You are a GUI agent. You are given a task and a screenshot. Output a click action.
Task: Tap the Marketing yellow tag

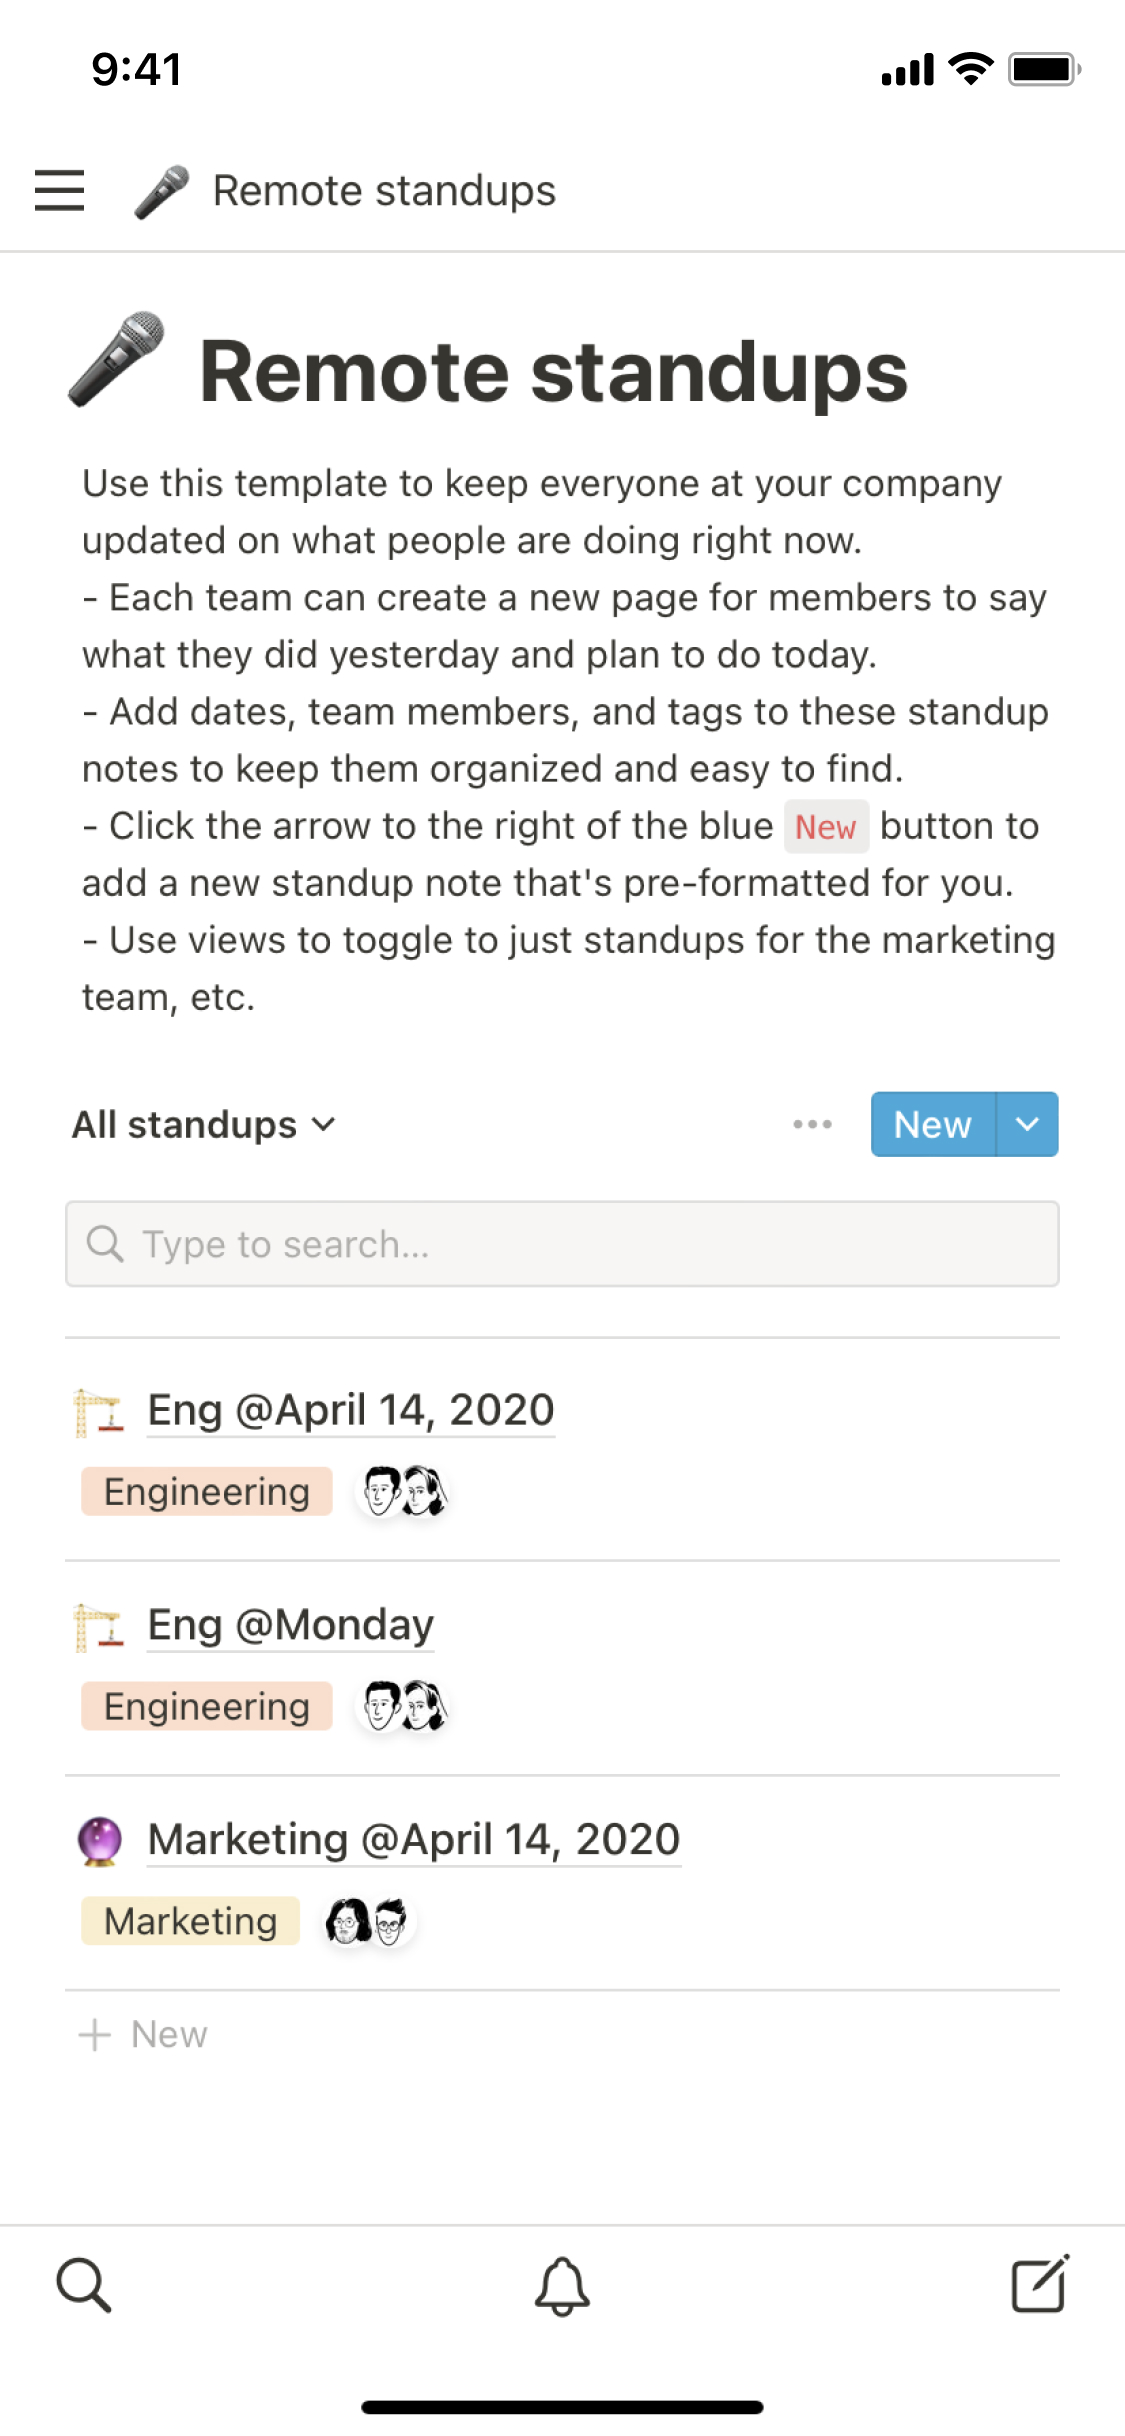pyautogui.click(x=190, y=1921)
